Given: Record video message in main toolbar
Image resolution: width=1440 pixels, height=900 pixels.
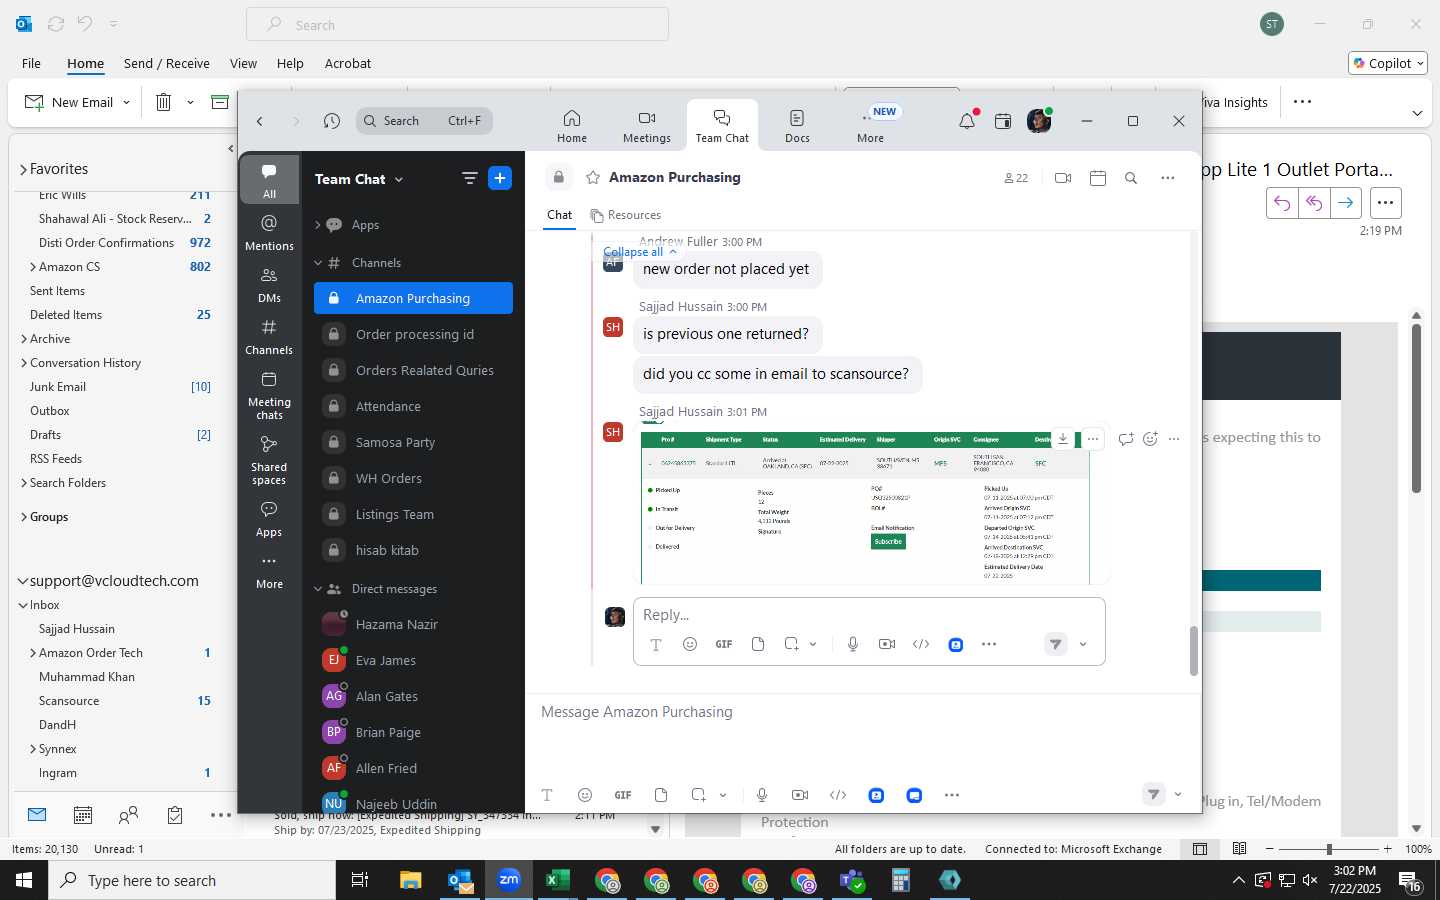Looking at the screenshot, I should pyautogui.click(x=800, y=795).
